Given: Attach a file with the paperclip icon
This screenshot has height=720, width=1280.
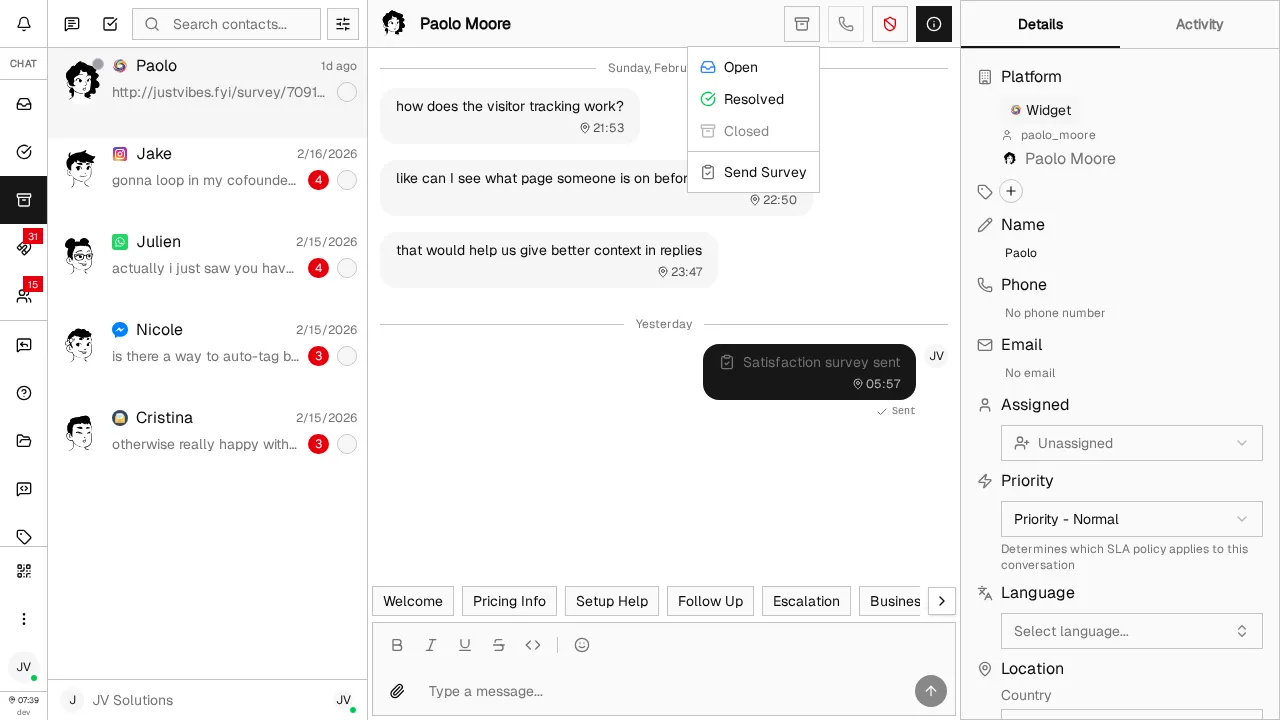Looking at the screenshot, I should (397, 691).
